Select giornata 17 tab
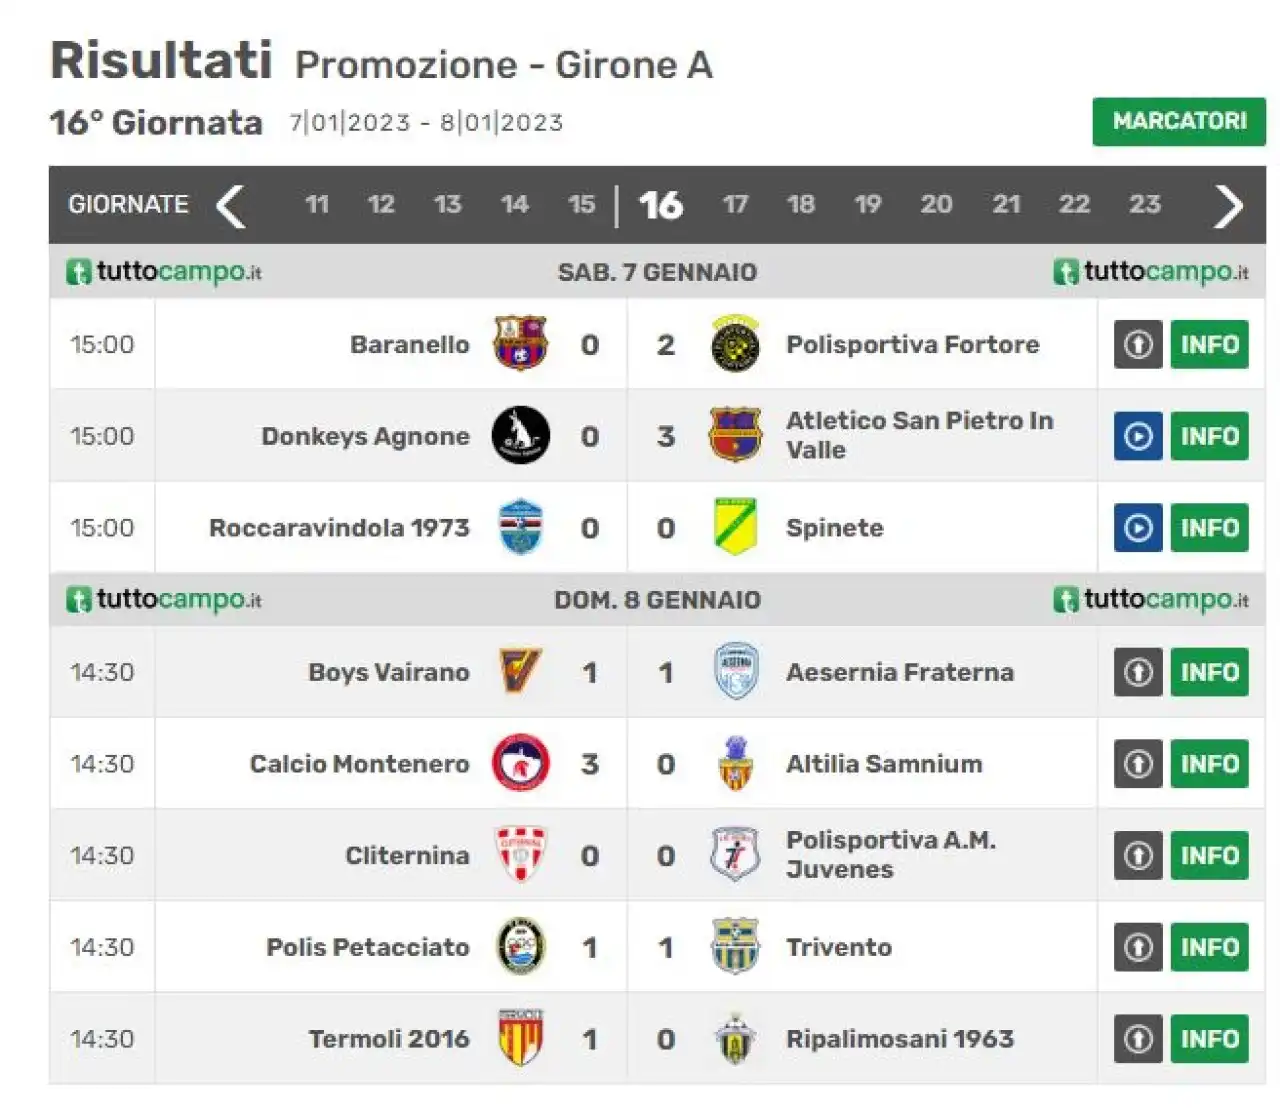Viewport: 1280px width, 1110px height. pyautogui.click(x=735, y=205)
